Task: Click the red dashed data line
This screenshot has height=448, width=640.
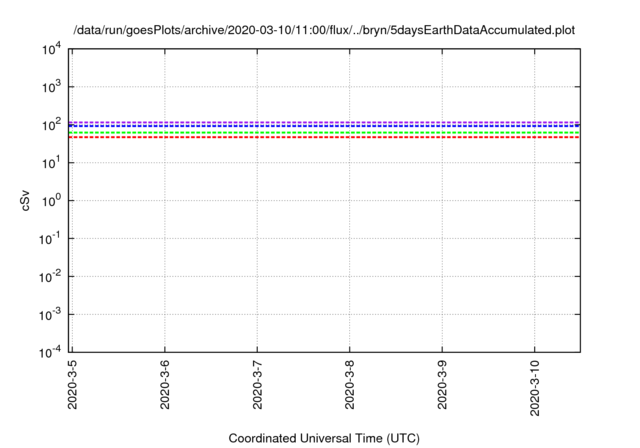Action: (324, 137)
